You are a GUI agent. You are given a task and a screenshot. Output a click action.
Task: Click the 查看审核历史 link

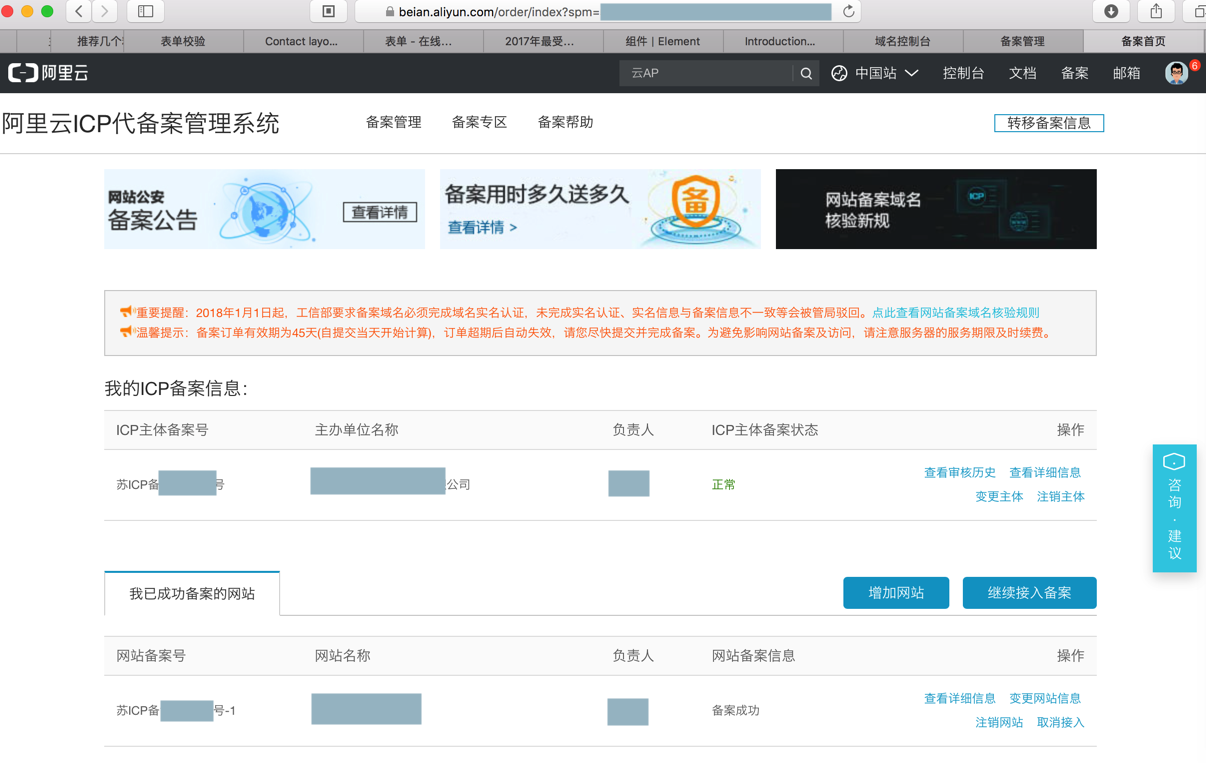tap(960, 473)
